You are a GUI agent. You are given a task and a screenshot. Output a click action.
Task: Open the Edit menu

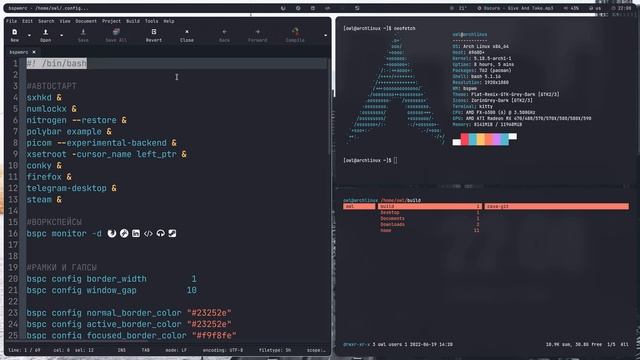27,21
